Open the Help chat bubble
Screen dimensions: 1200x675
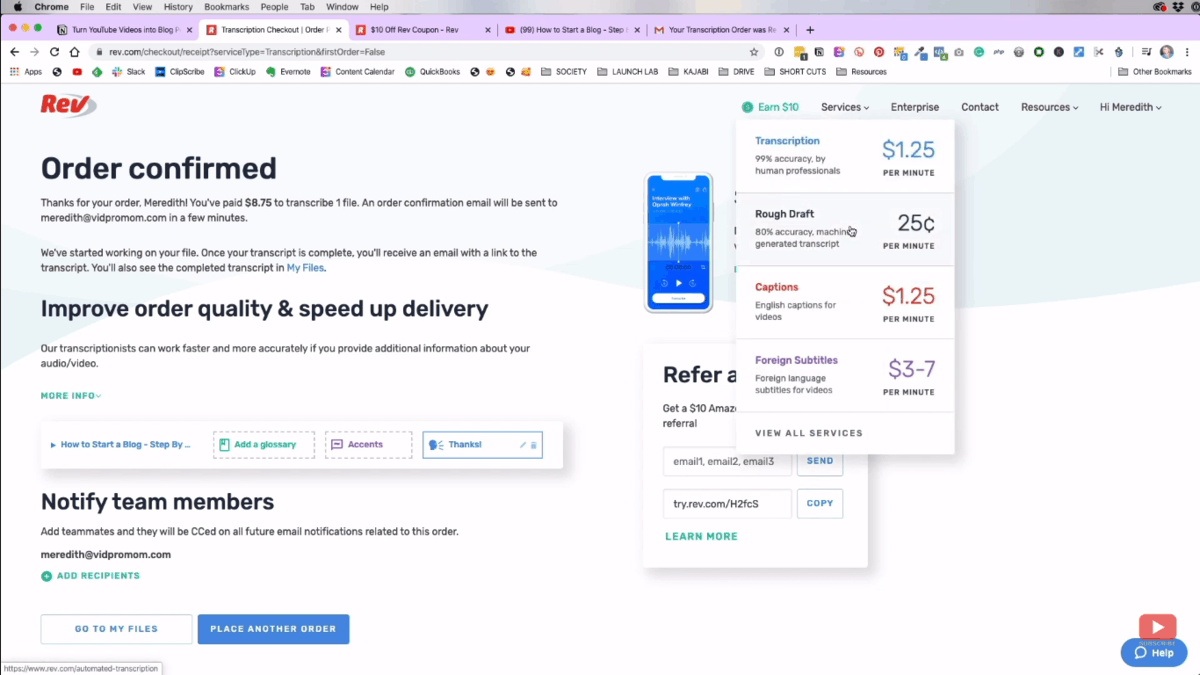coord(1154,653)
